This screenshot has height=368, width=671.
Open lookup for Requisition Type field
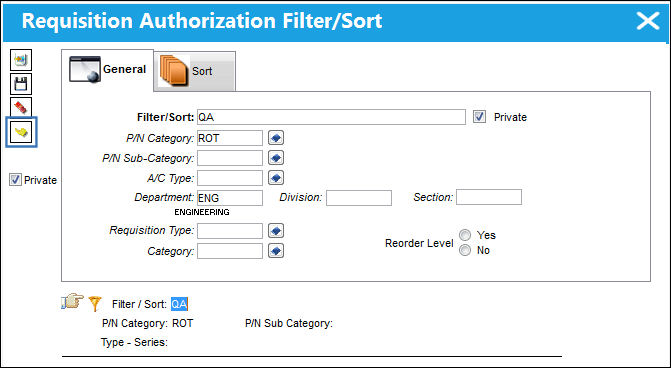276,231
